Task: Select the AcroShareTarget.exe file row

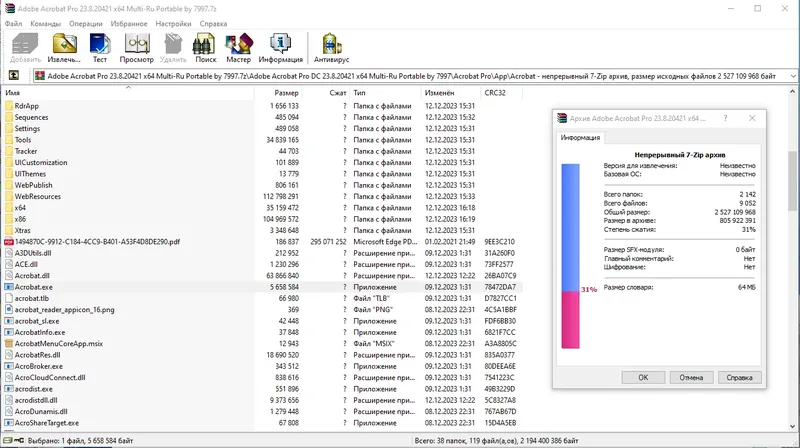Action: tap(263, 422)
